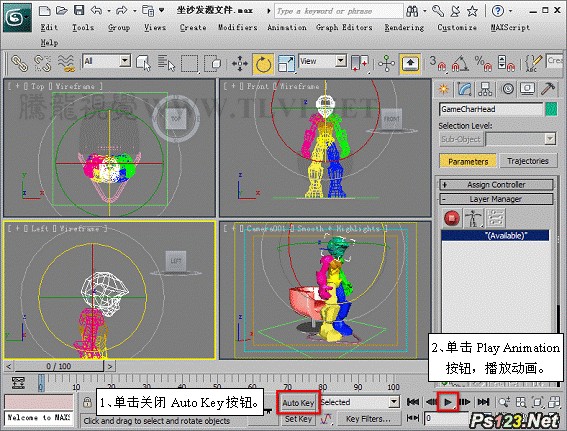Image resolution: width=567 pixels, height=431 pixels.
Task: Open the 3ds Max application menu logo
Action: [17, 17]
